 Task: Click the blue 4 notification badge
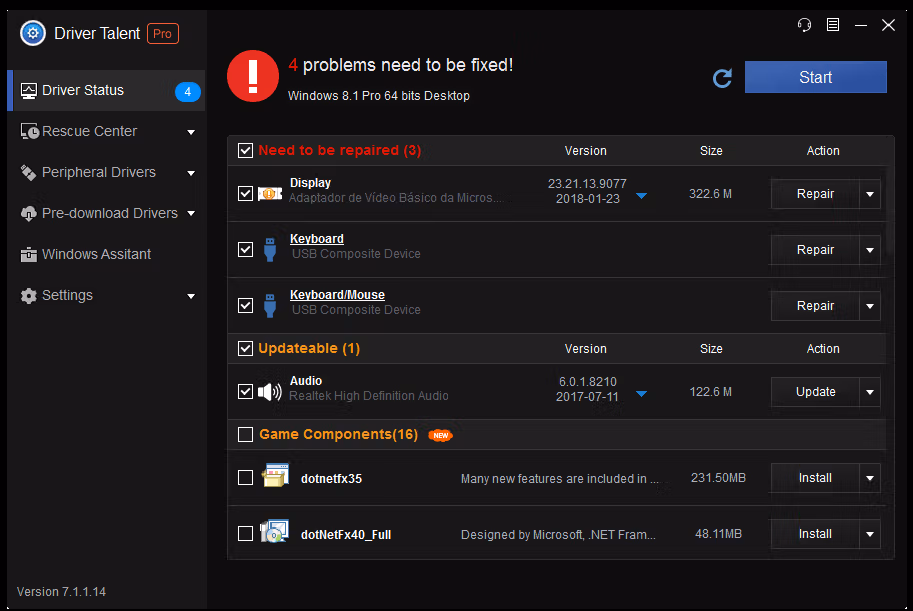(x=187, y=91)
